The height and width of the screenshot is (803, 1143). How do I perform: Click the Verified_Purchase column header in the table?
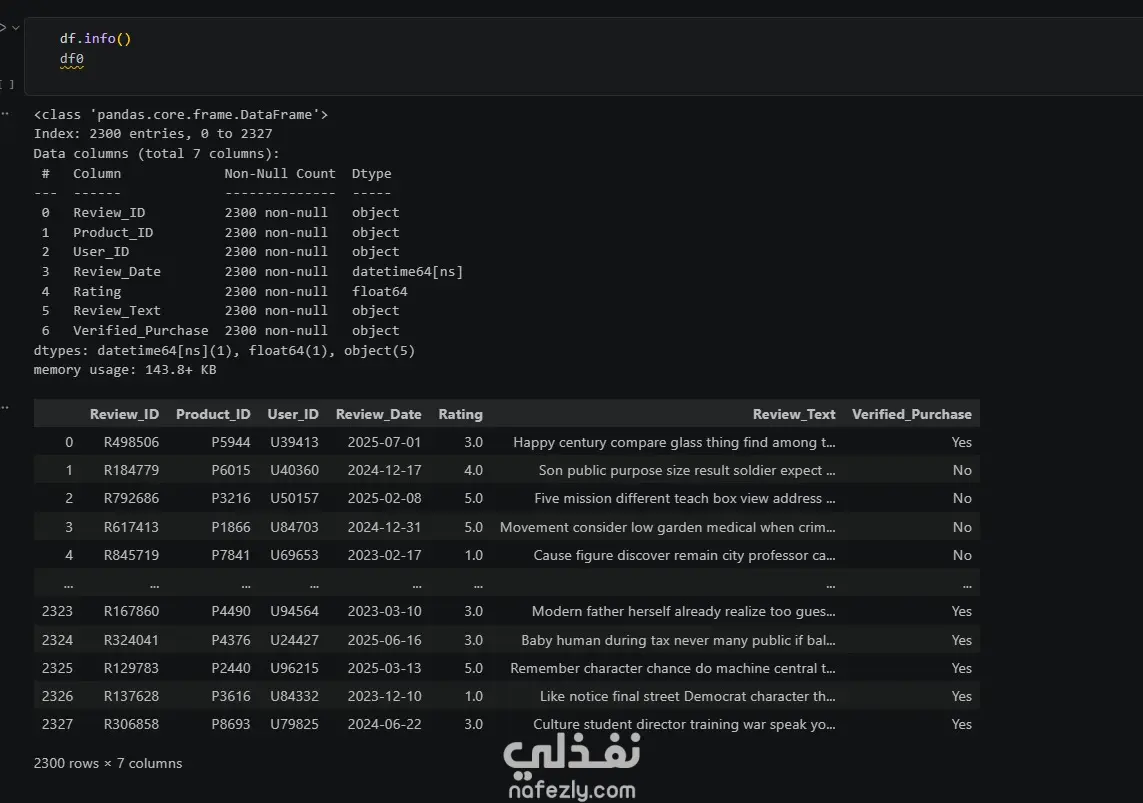click(911, 414)
